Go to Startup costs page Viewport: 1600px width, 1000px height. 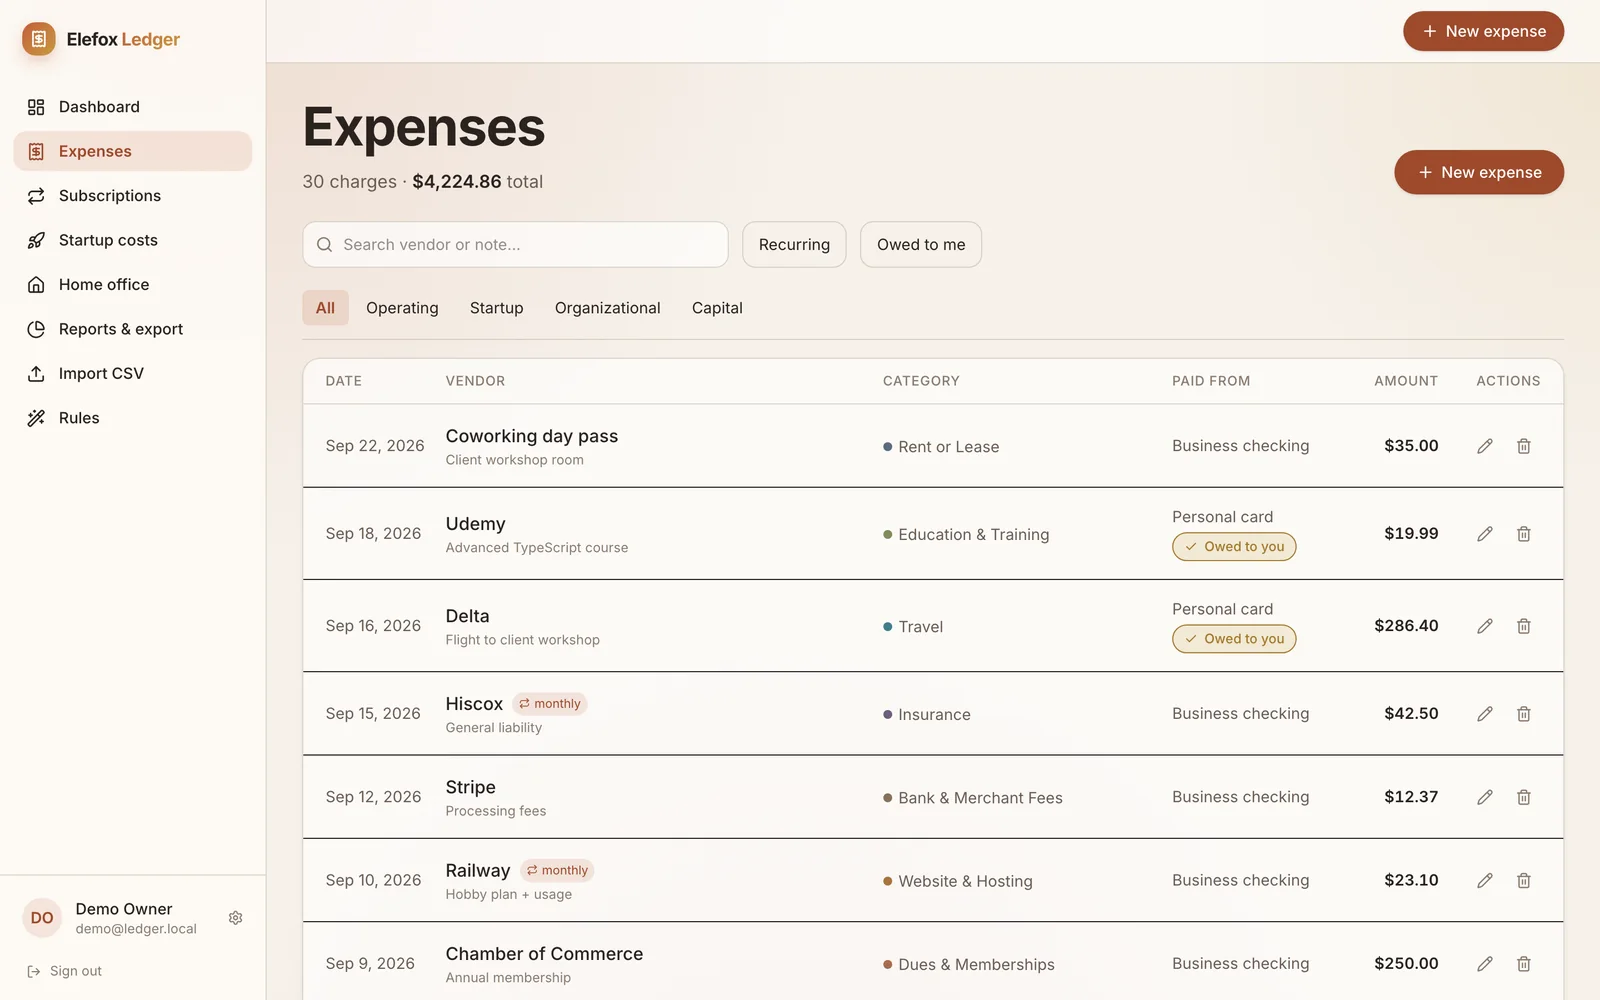pyautogui.click(x=132, y=240)
